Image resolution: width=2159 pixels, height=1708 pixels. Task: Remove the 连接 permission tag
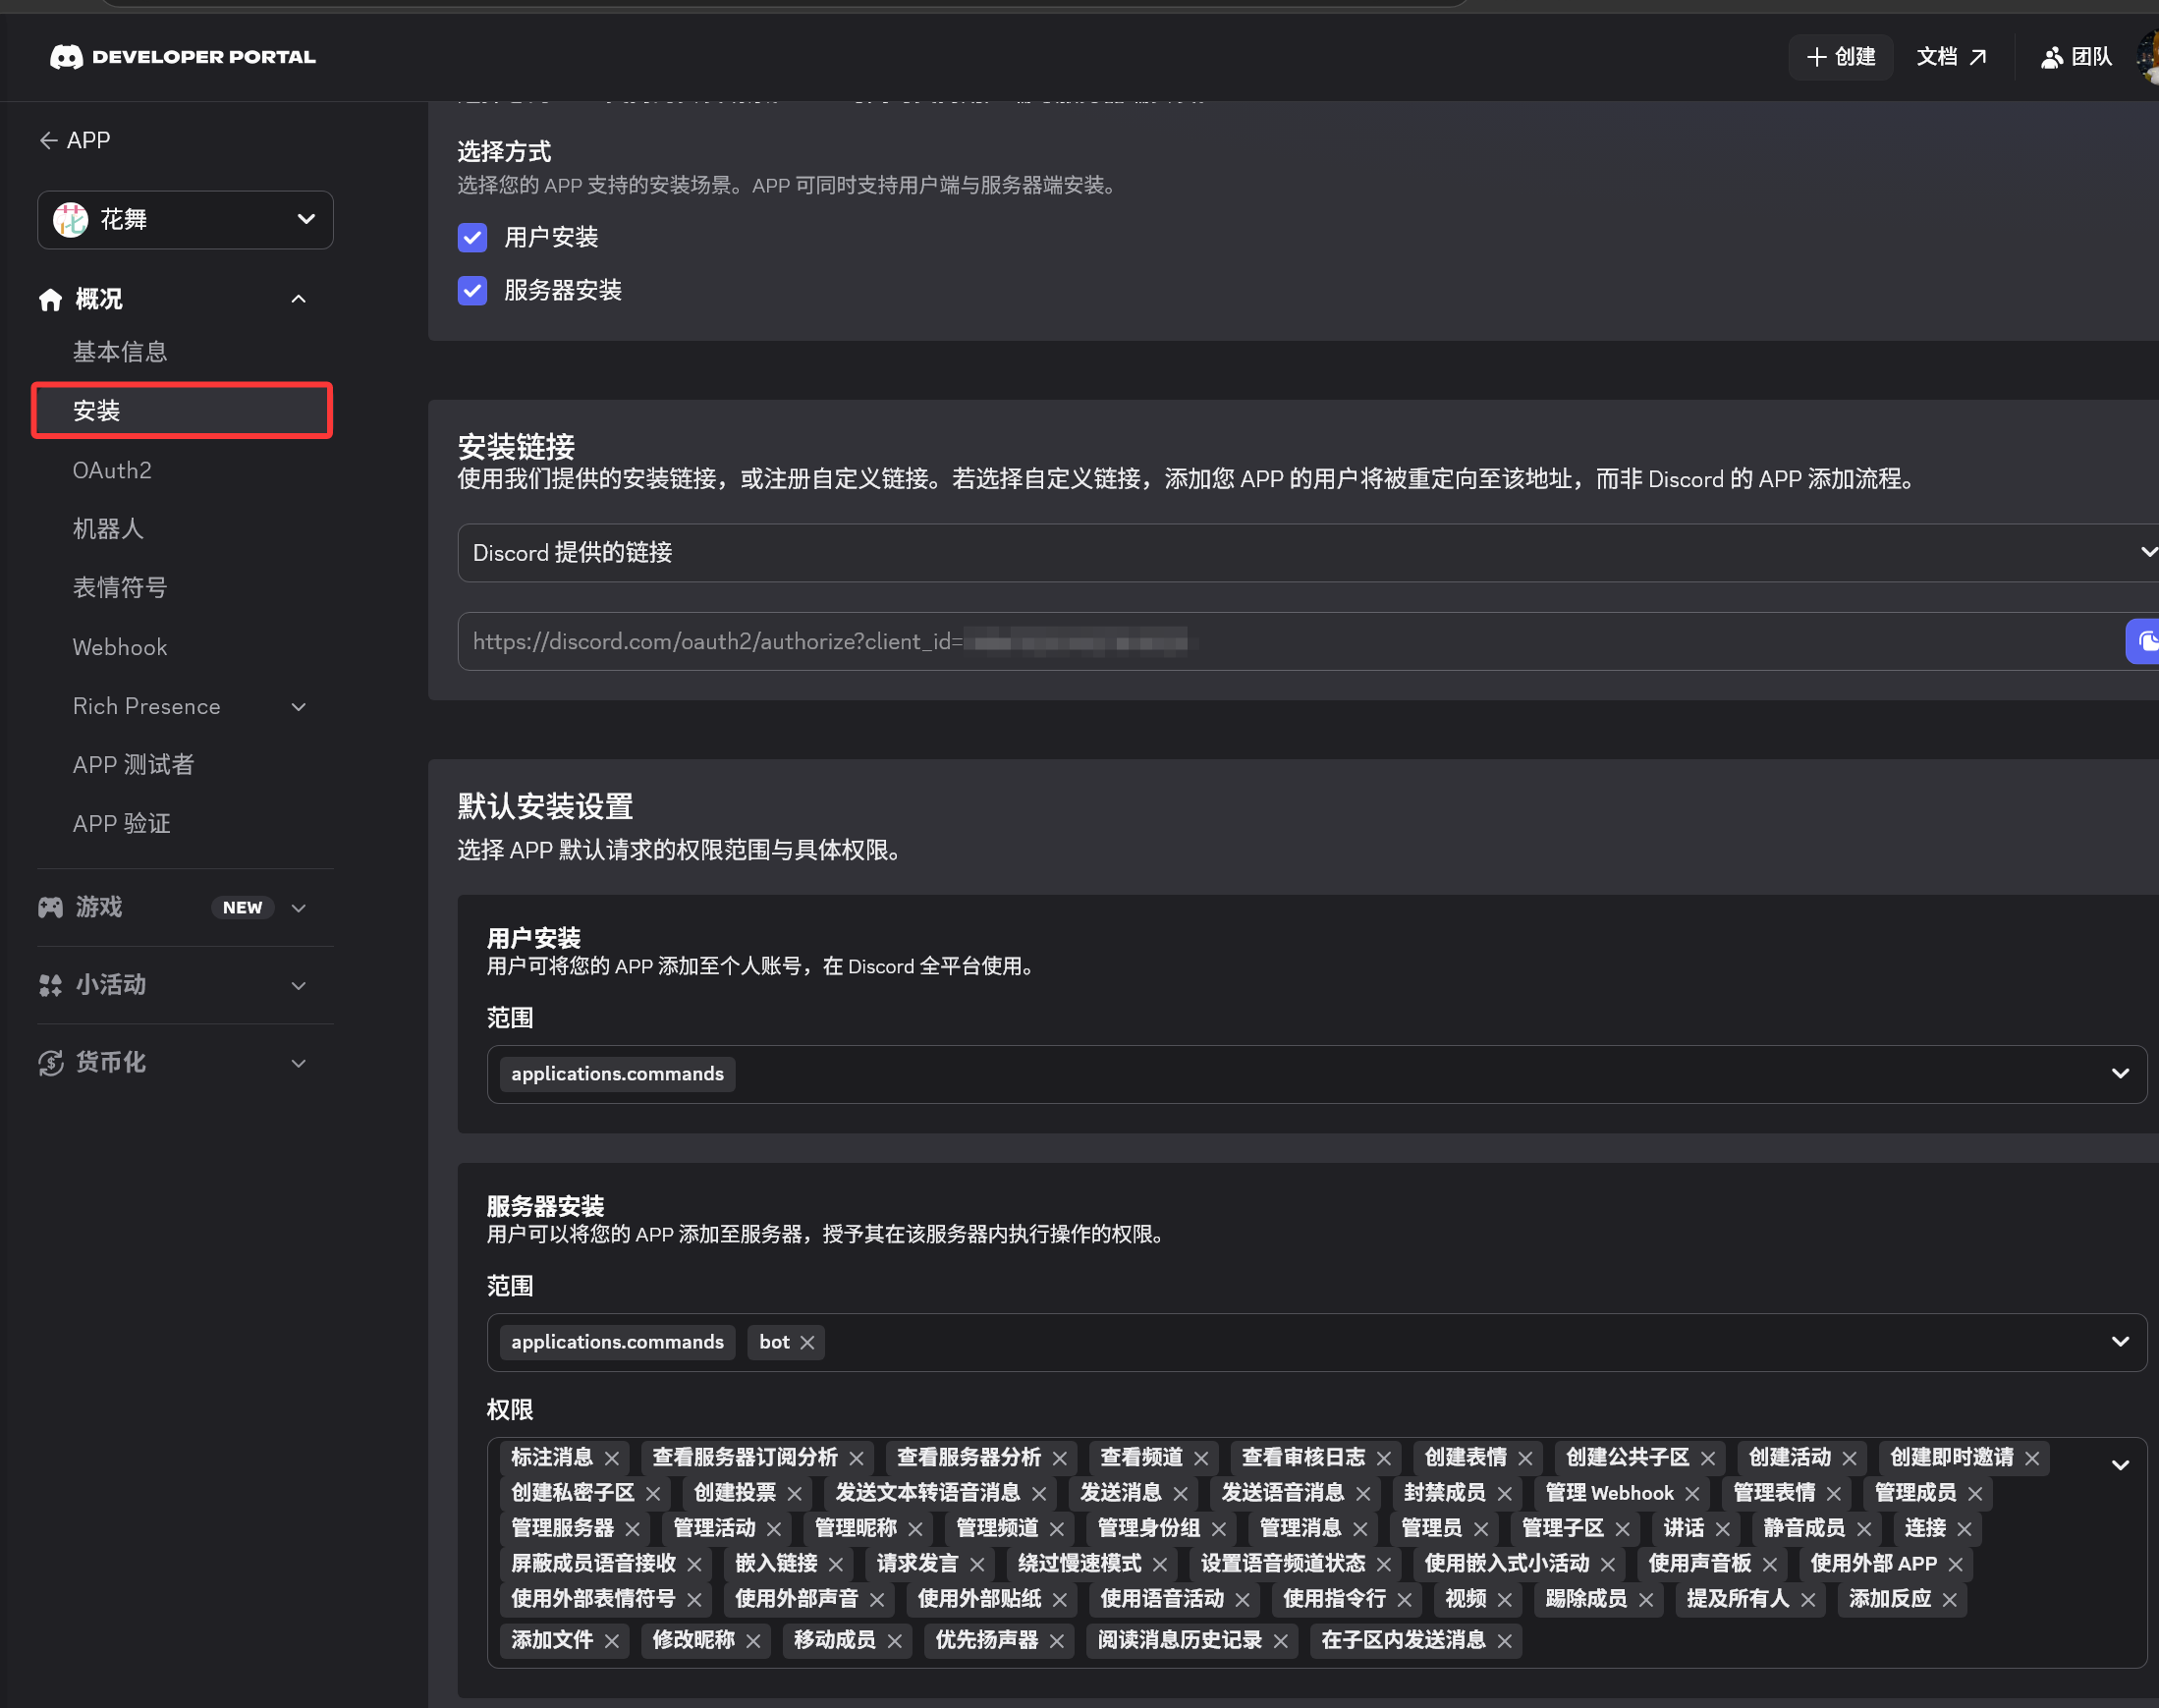pos(1964,1528)
